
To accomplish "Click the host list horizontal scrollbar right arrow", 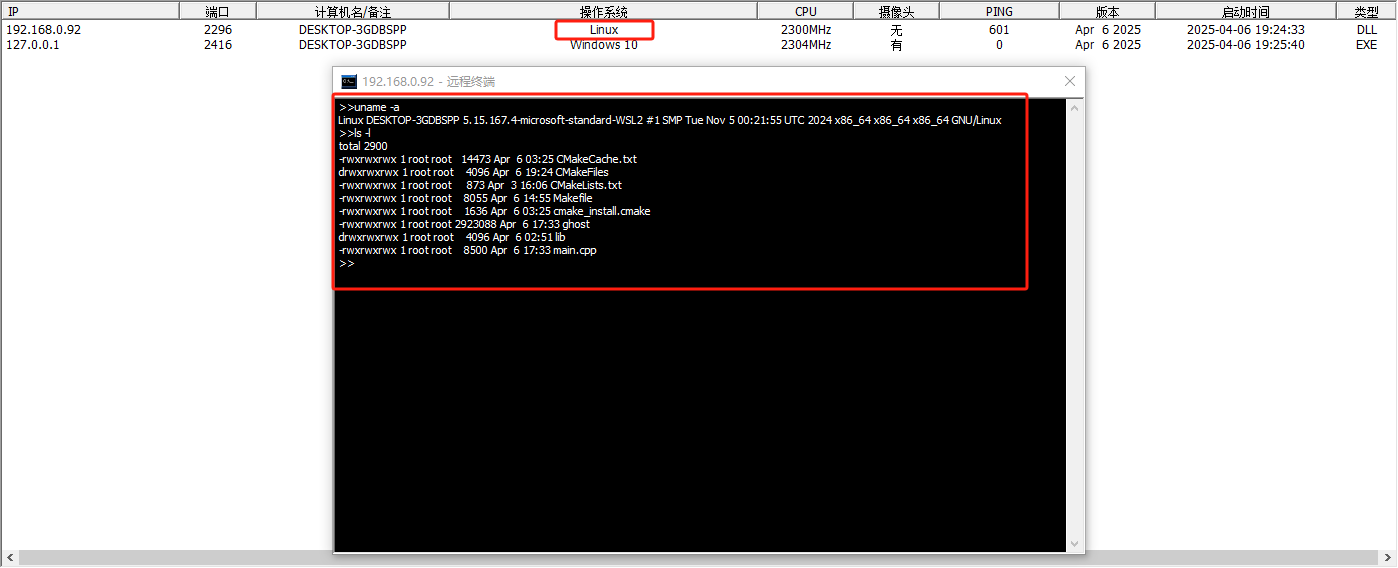I will click(1389, 558).
